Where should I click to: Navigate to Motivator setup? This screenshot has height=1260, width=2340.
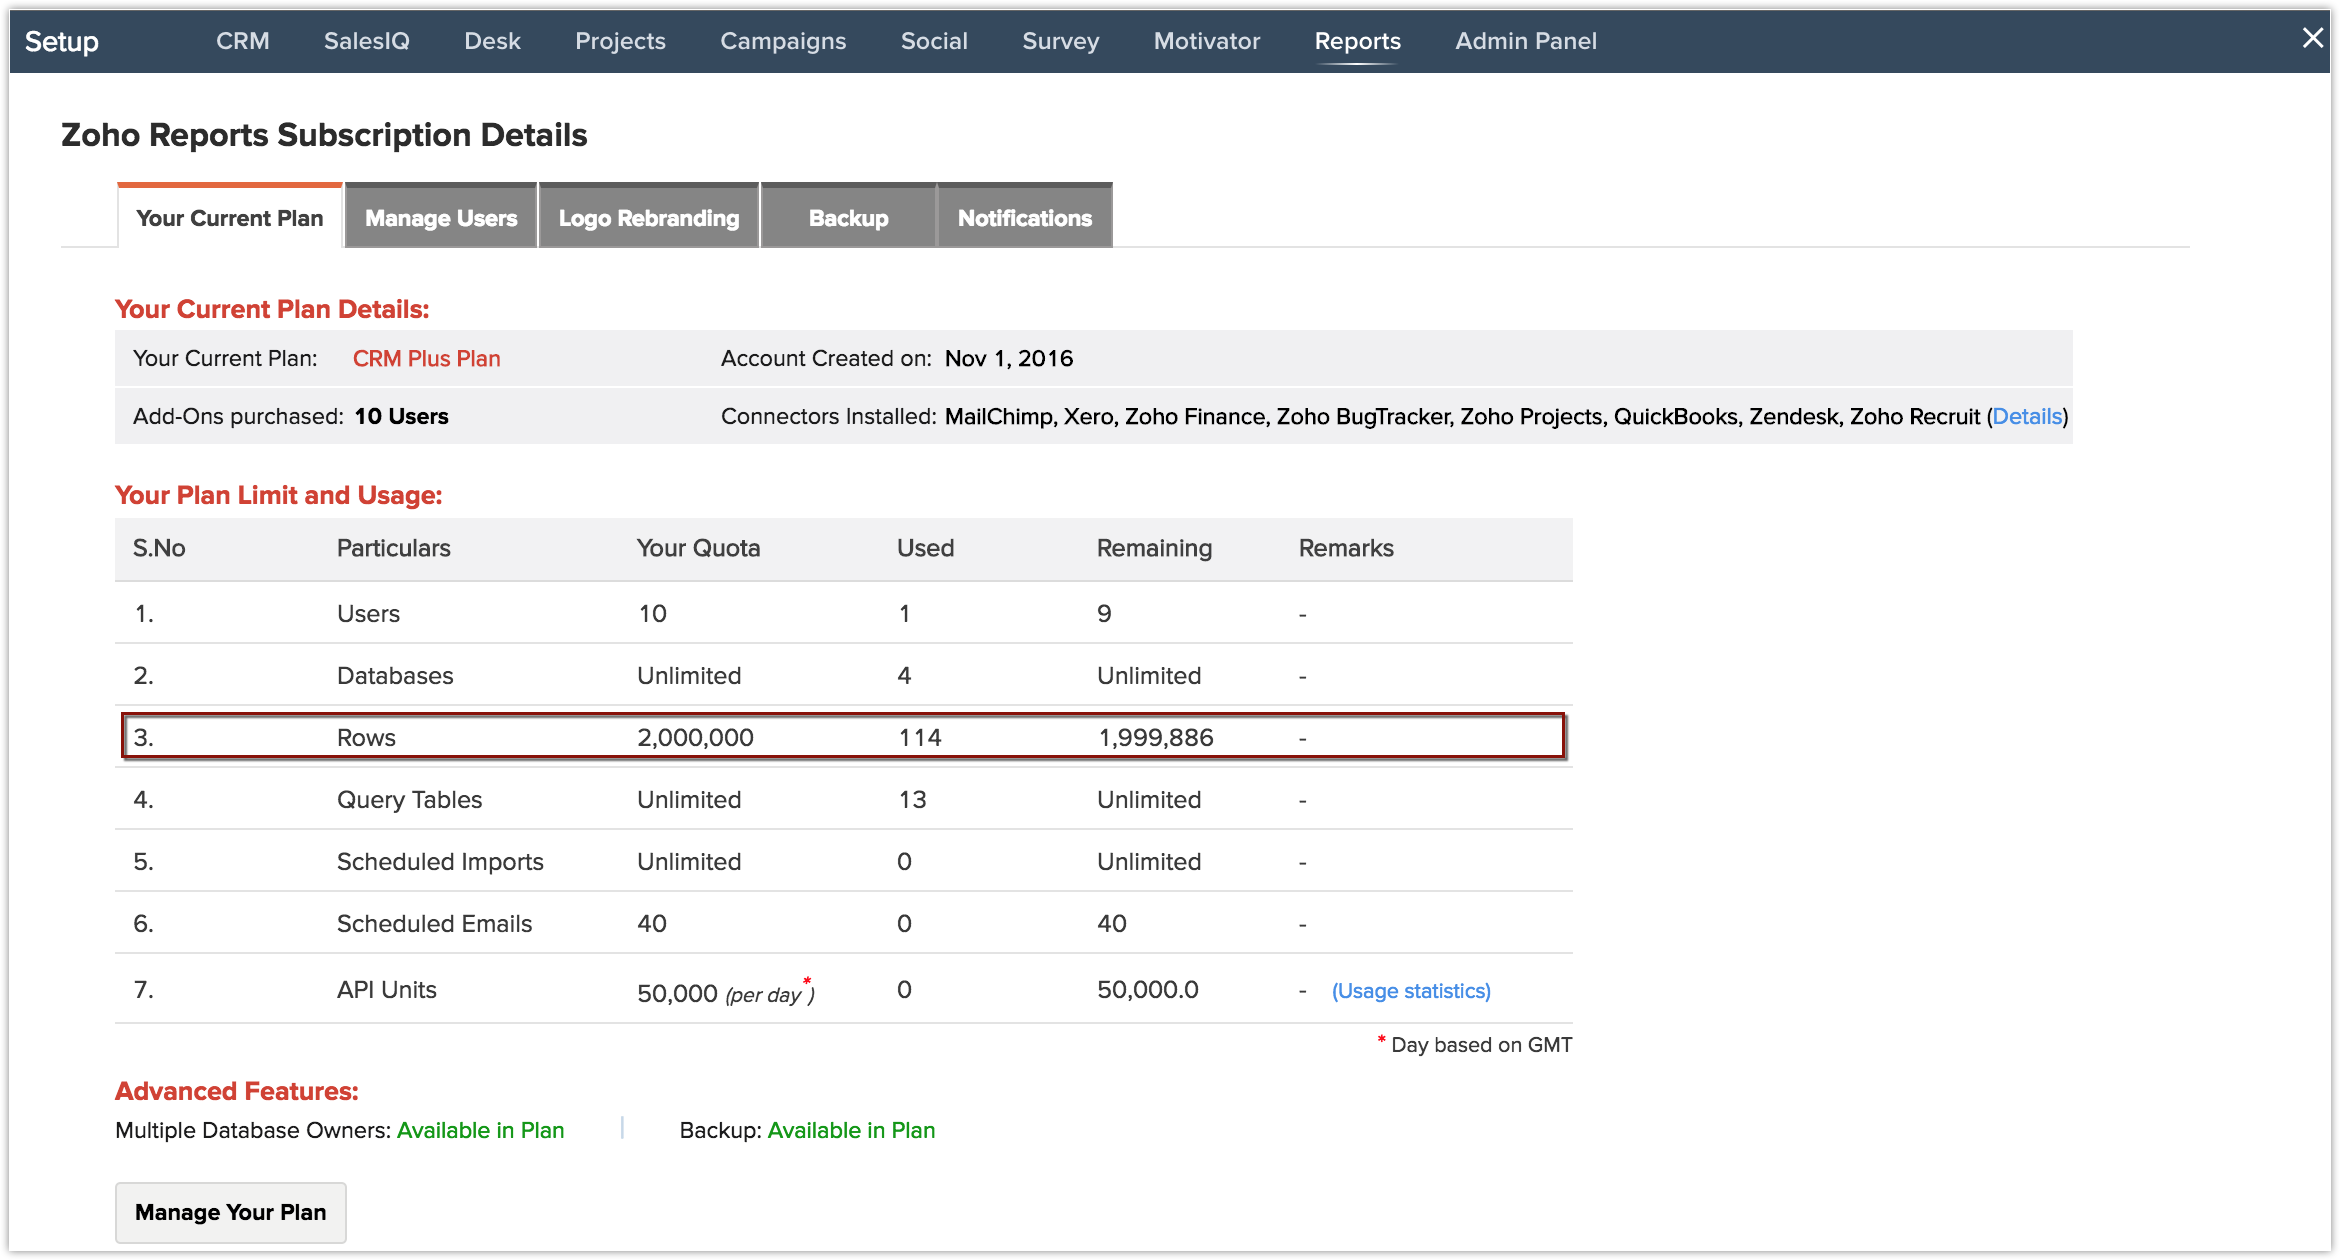(x=1206, y=41)
